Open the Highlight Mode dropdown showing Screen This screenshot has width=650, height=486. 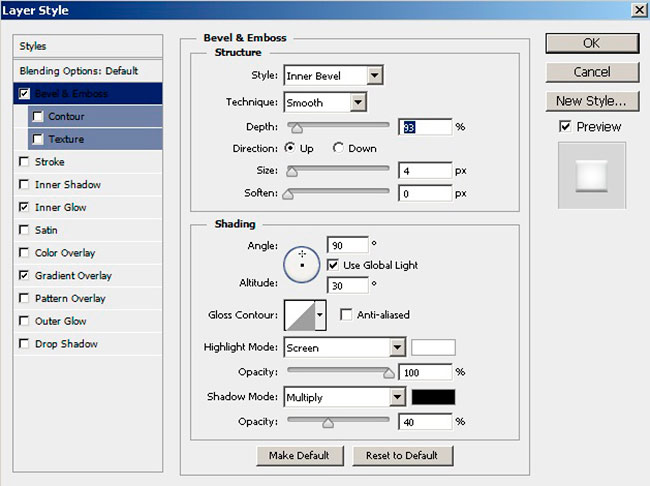pos(344,347)
